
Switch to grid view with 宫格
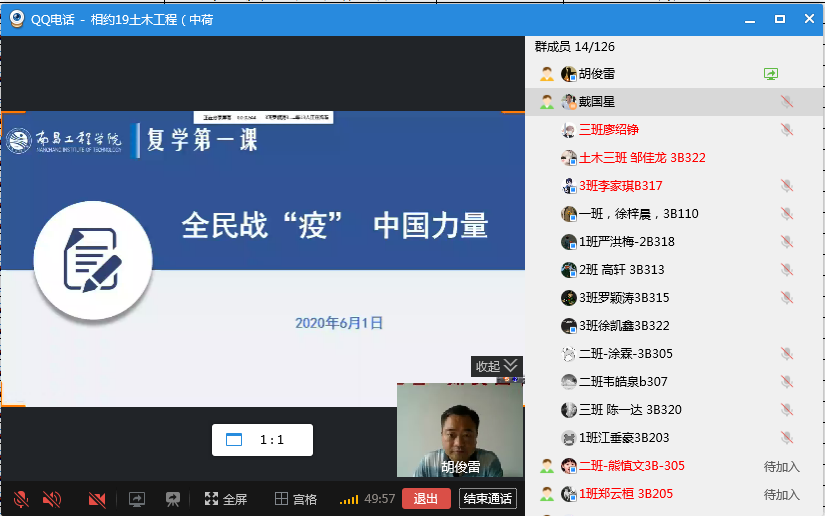[x=296, y=499]
